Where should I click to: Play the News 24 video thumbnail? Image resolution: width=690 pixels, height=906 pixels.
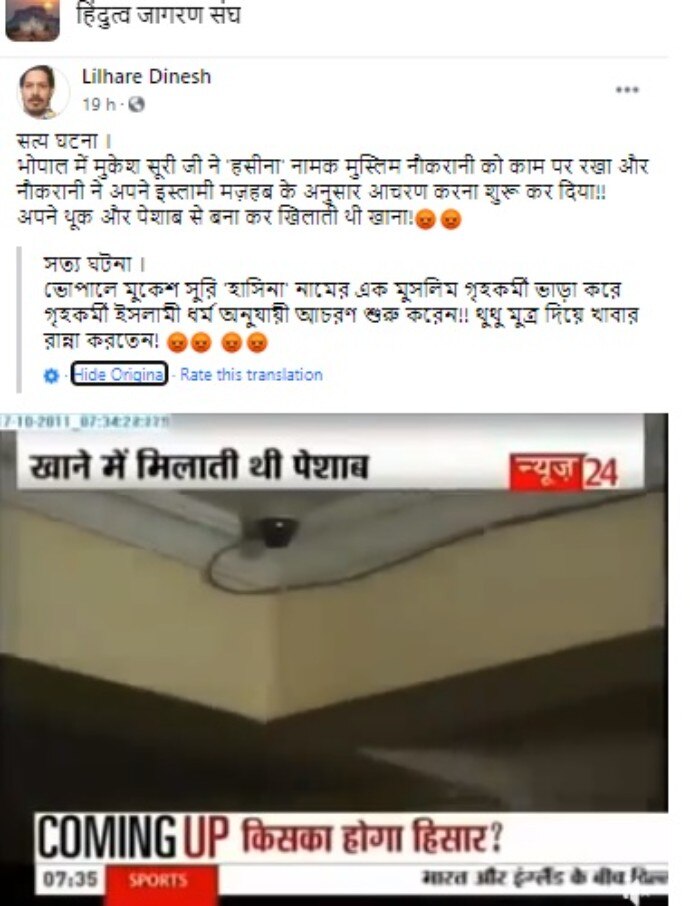(x=334, y=659)
